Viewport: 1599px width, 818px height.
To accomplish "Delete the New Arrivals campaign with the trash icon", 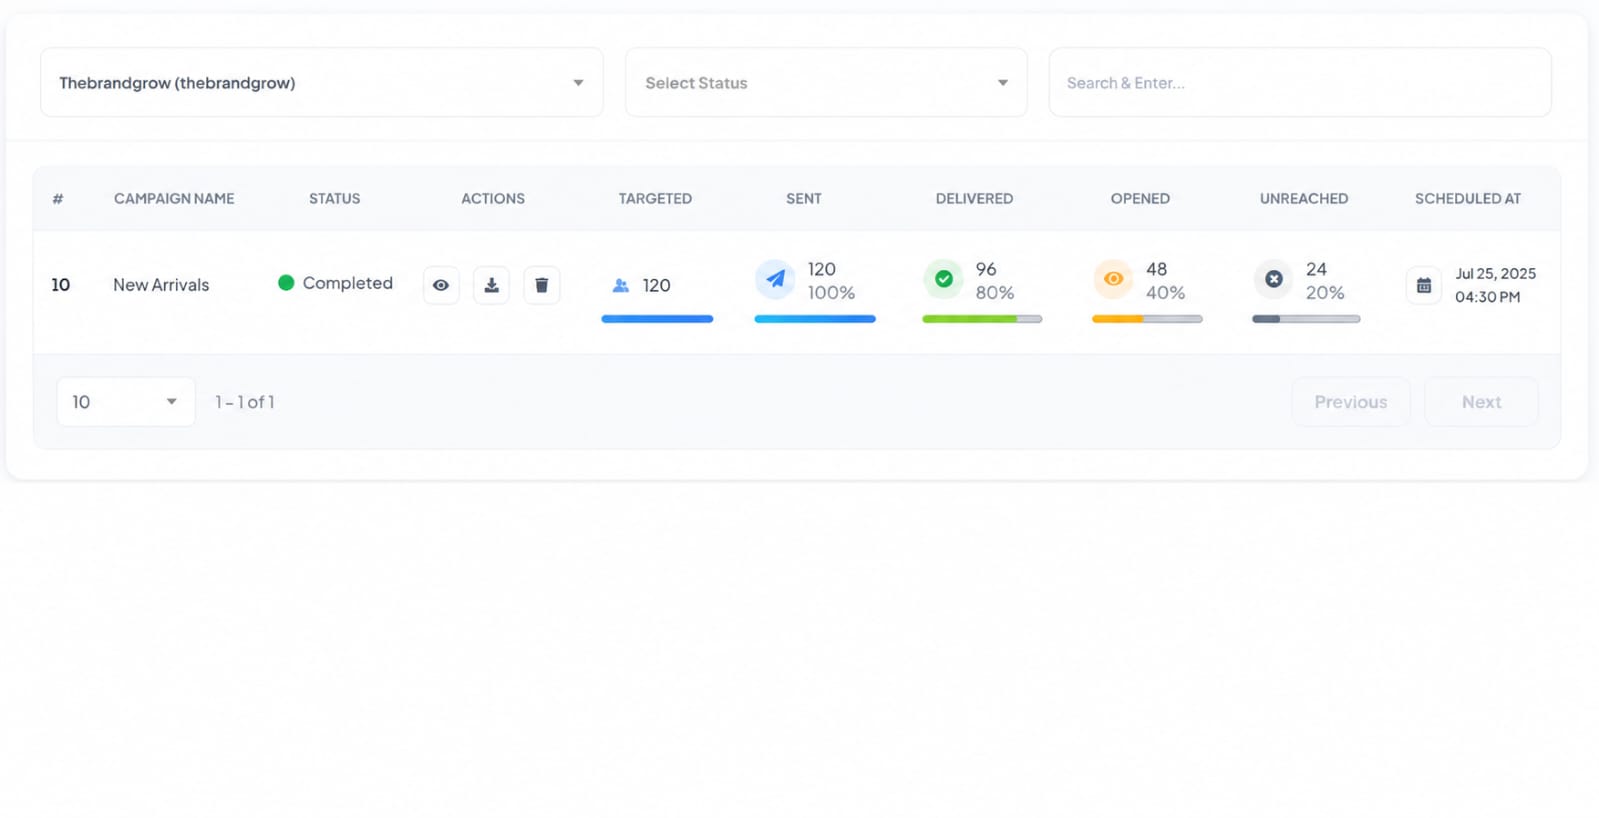I will coord(542,285).
